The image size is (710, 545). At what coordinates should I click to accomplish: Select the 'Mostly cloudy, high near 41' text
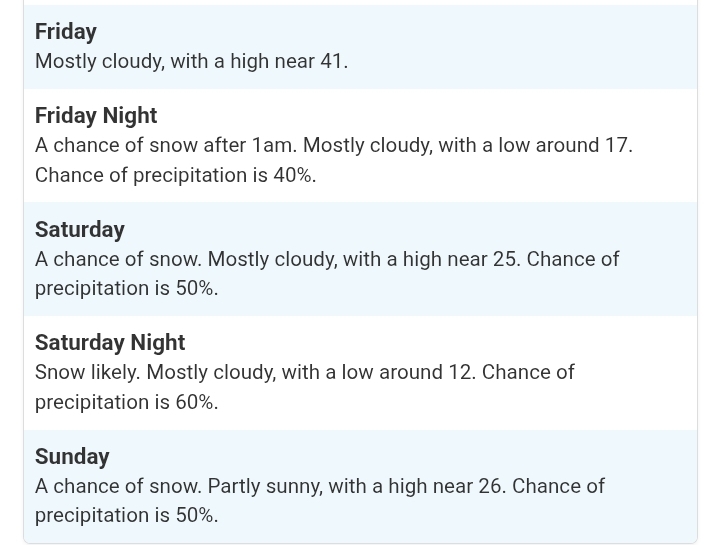(x=191, y=62)
